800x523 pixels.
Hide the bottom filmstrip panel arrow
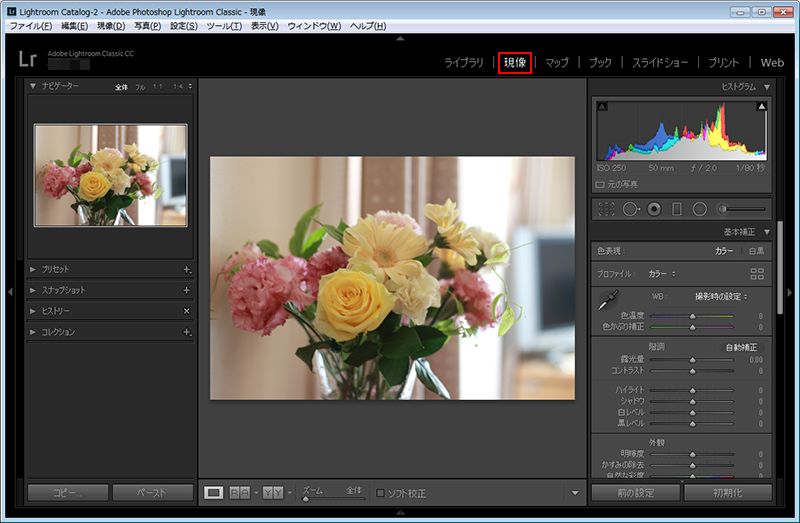(401, 512)
